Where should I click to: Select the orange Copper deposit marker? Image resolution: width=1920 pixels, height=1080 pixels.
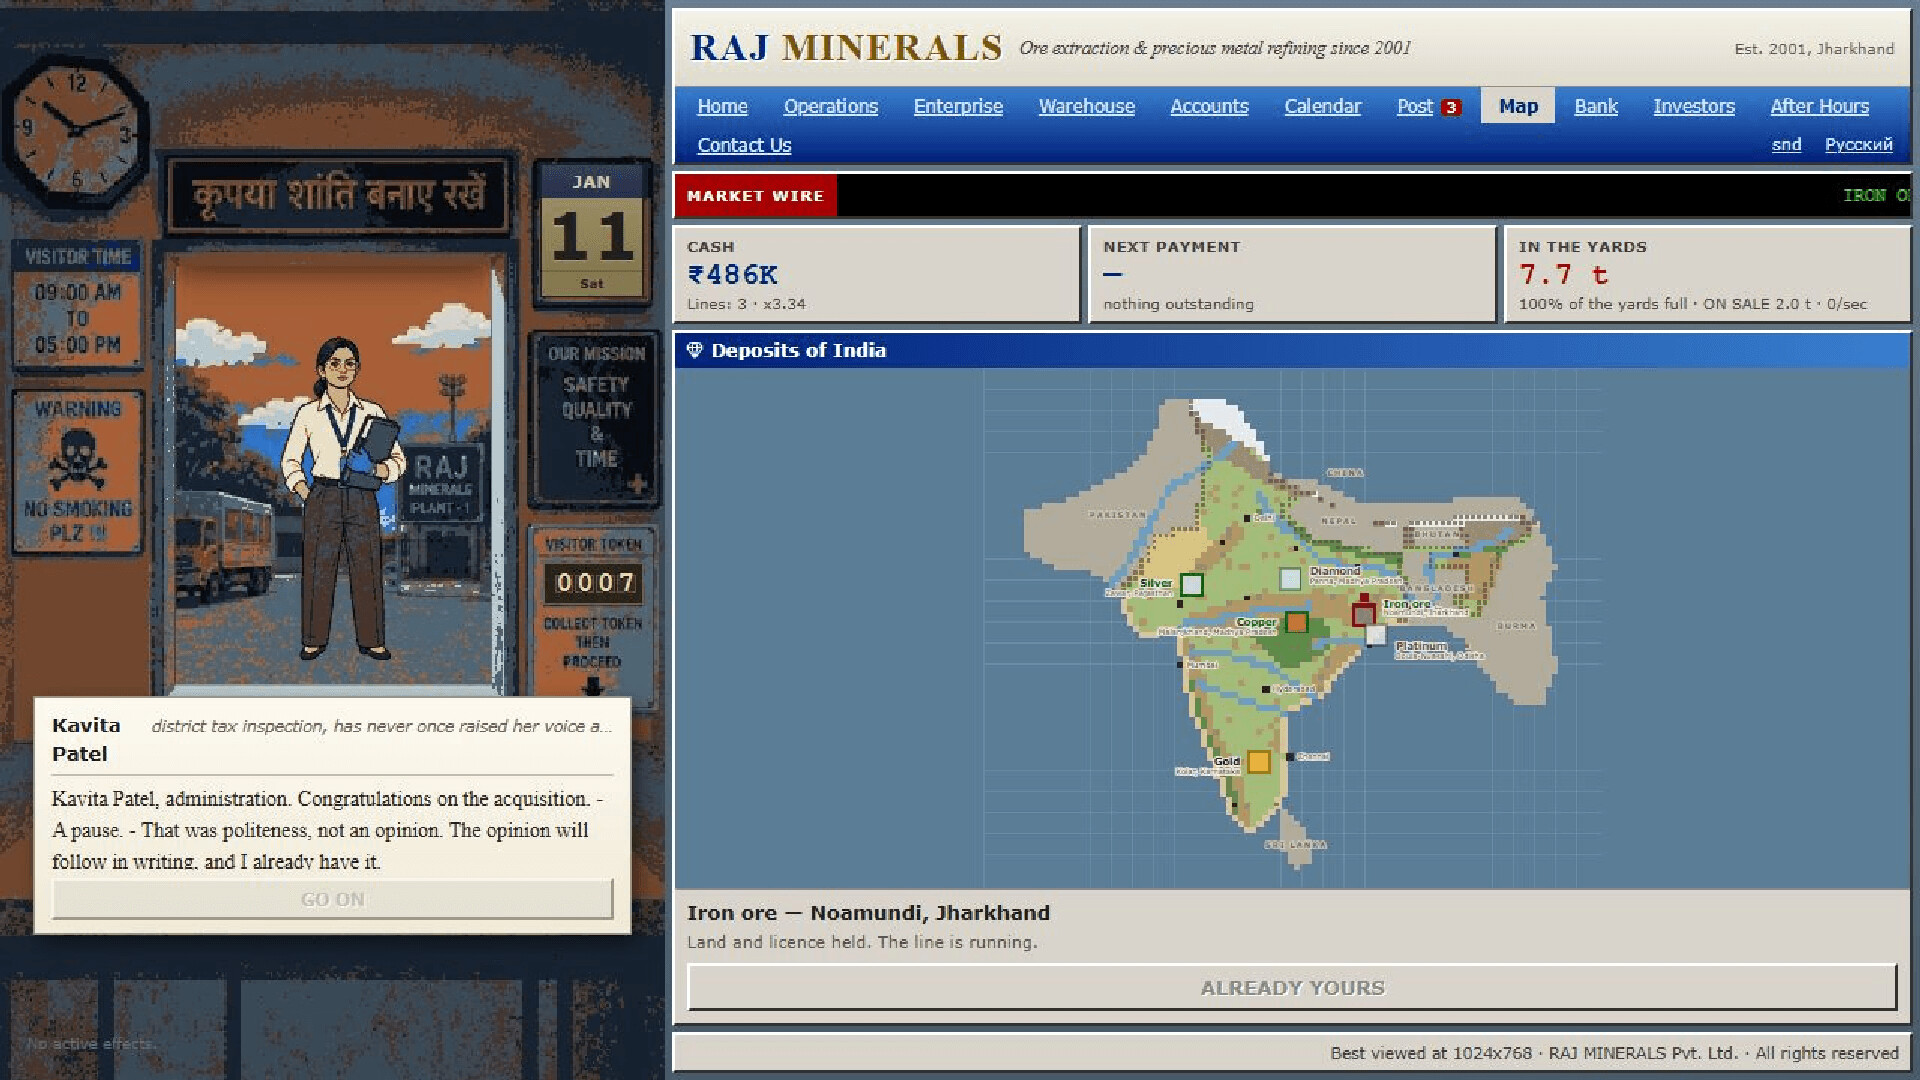[x=1296, y=622]
